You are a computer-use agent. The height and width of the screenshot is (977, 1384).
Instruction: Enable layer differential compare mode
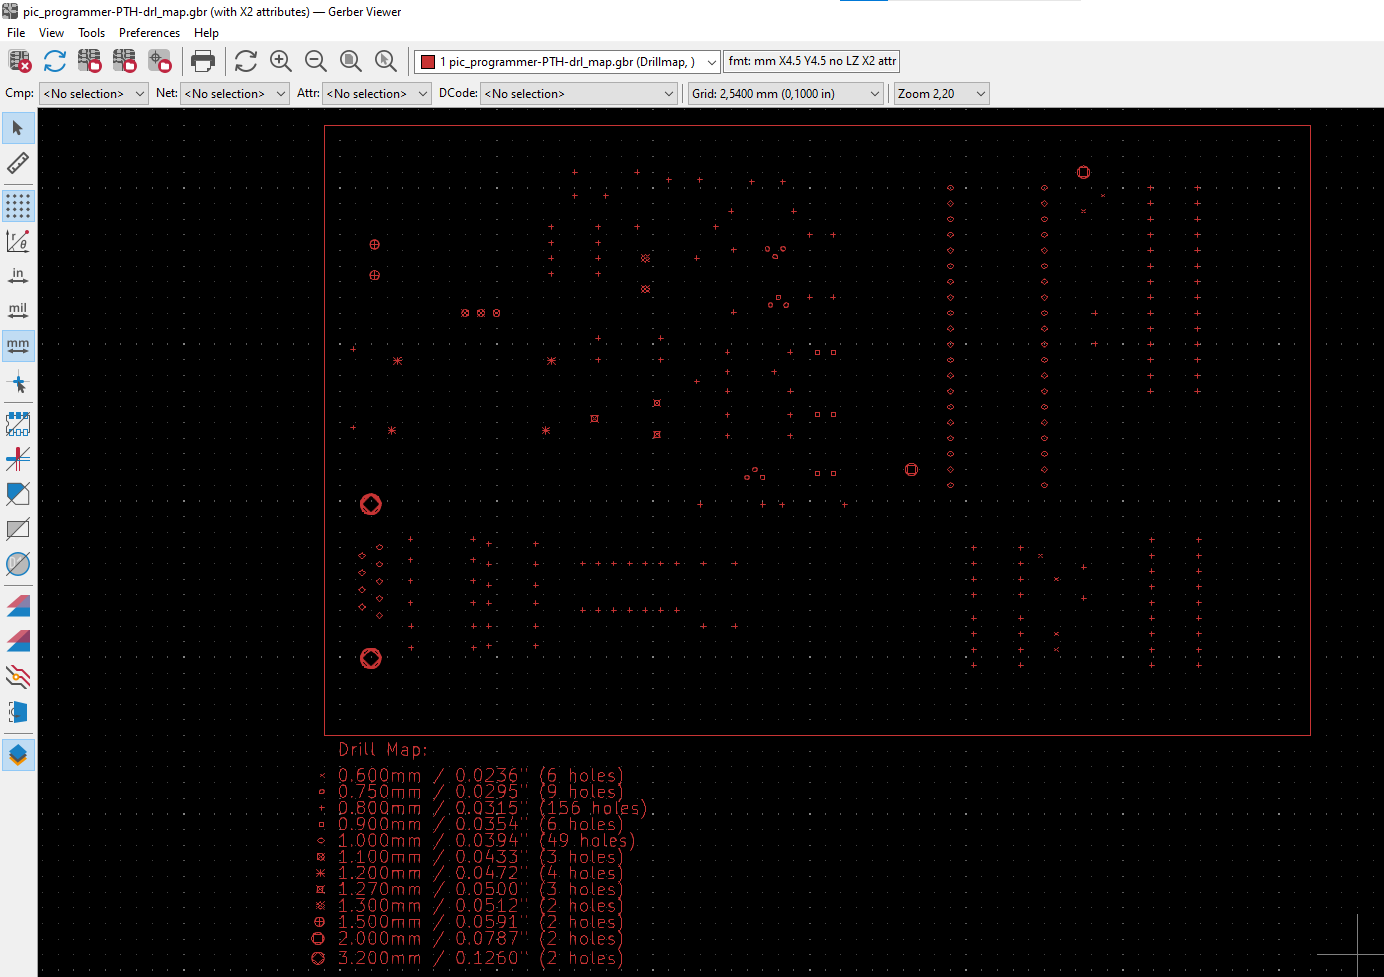(x=18, y=606)
